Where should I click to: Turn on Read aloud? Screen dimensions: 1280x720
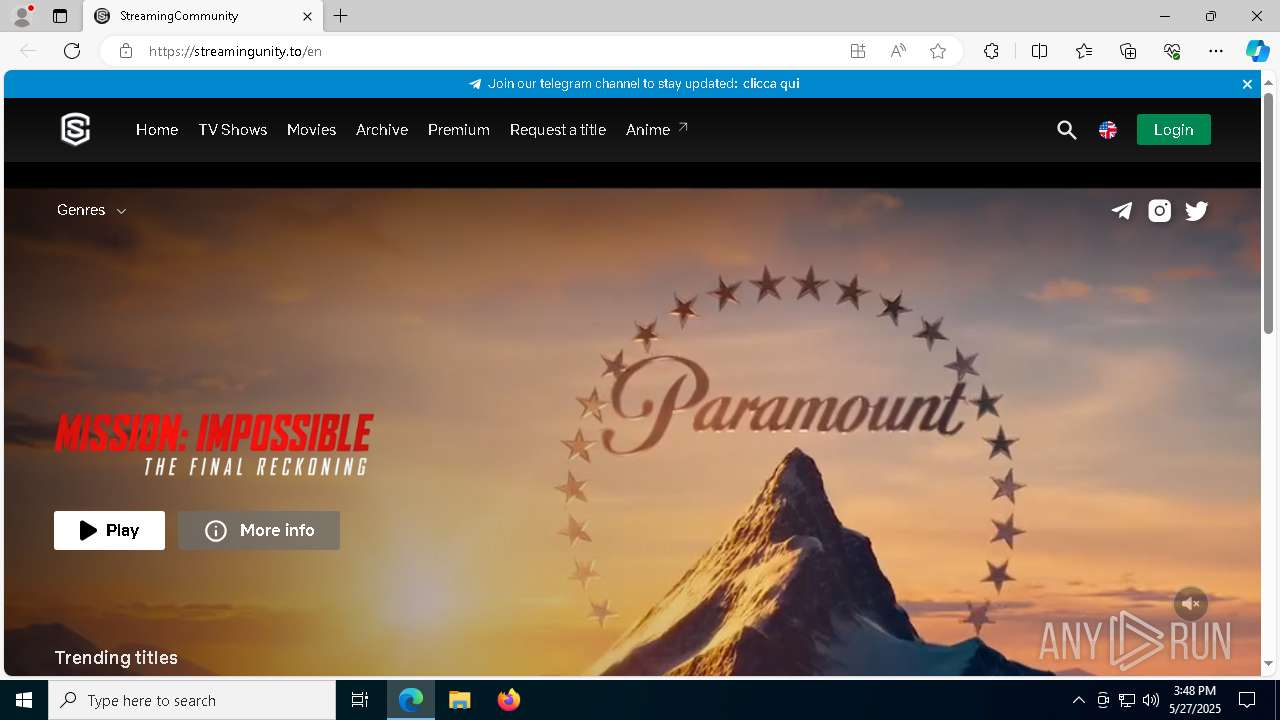click(898, 51)
